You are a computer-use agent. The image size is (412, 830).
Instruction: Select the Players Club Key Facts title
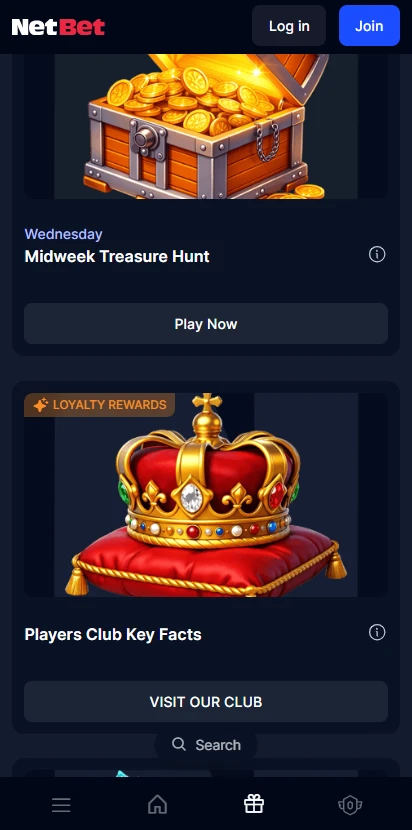coord(113,634)
